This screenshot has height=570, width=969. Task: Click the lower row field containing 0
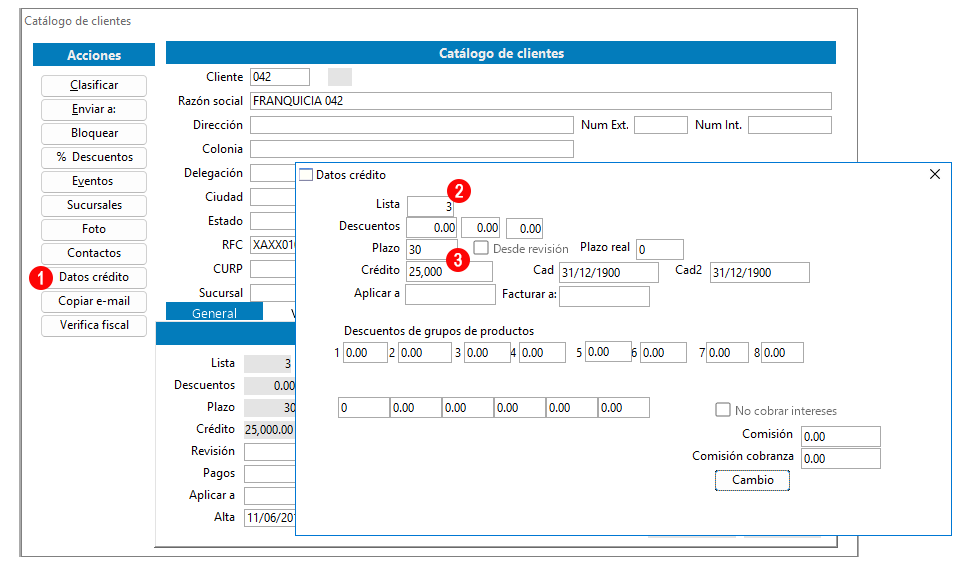click(x=364, y=408)
